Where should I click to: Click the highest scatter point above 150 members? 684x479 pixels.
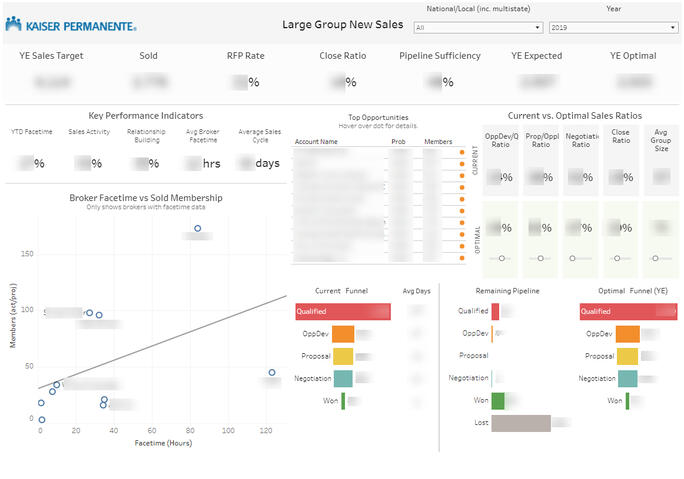[x=197, y=229]
